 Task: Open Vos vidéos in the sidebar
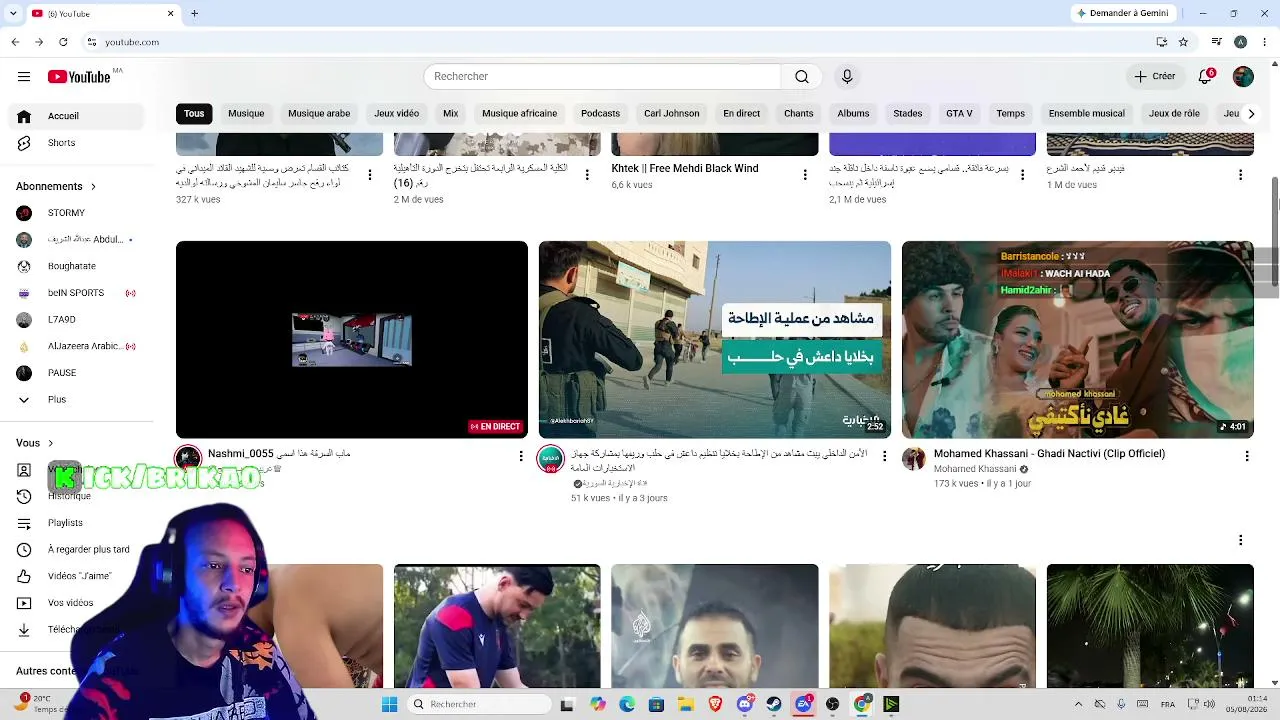coord(70,603)
